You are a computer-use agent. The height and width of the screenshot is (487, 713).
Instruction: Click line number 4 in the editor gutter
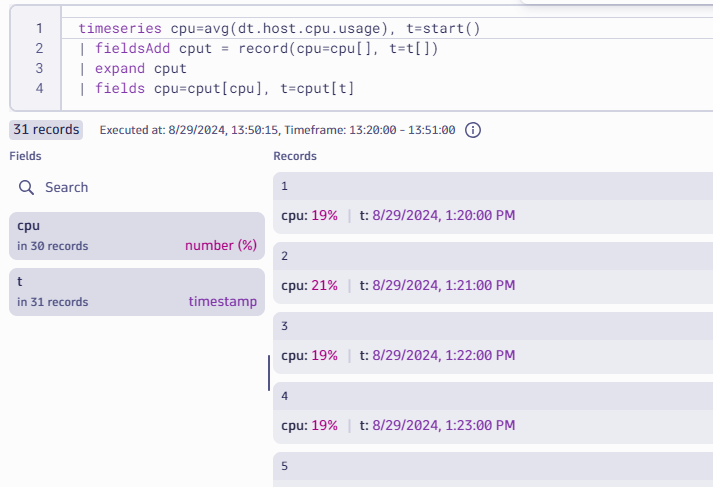tap(39, 89)
